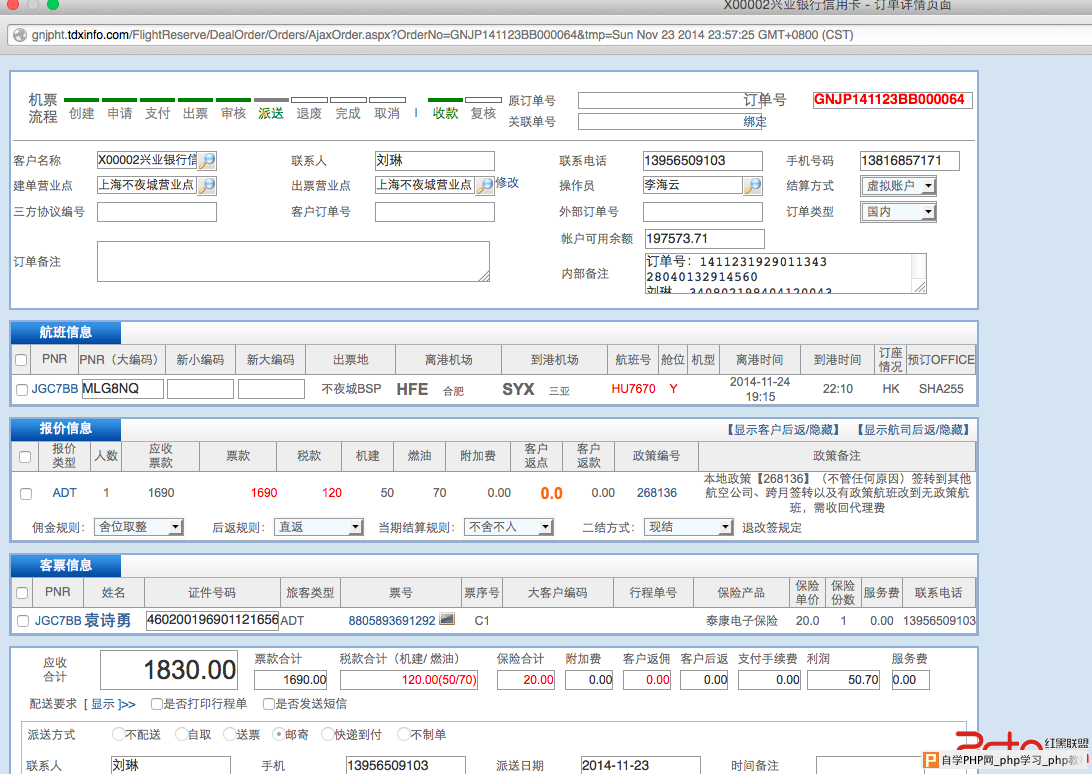Open policy number 268136 link

point(657,493)
